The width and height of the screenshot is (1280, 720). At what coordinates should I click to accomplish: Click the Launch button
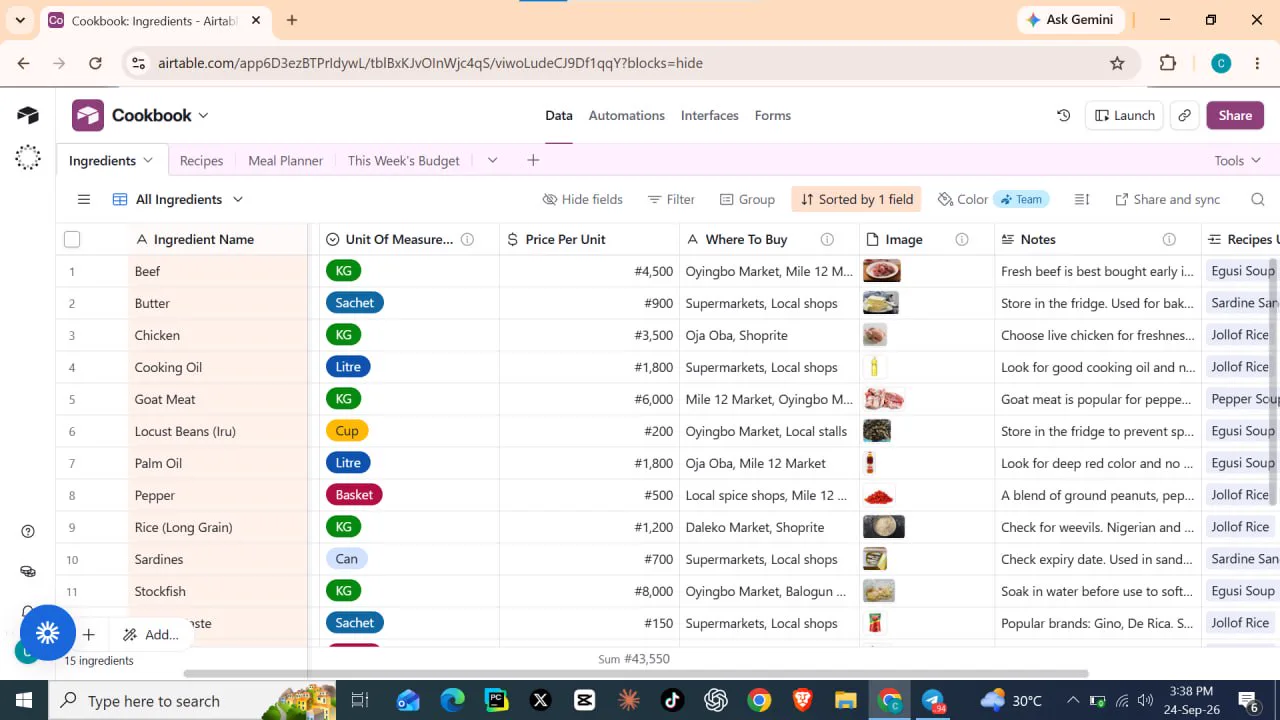point(1124,115)
